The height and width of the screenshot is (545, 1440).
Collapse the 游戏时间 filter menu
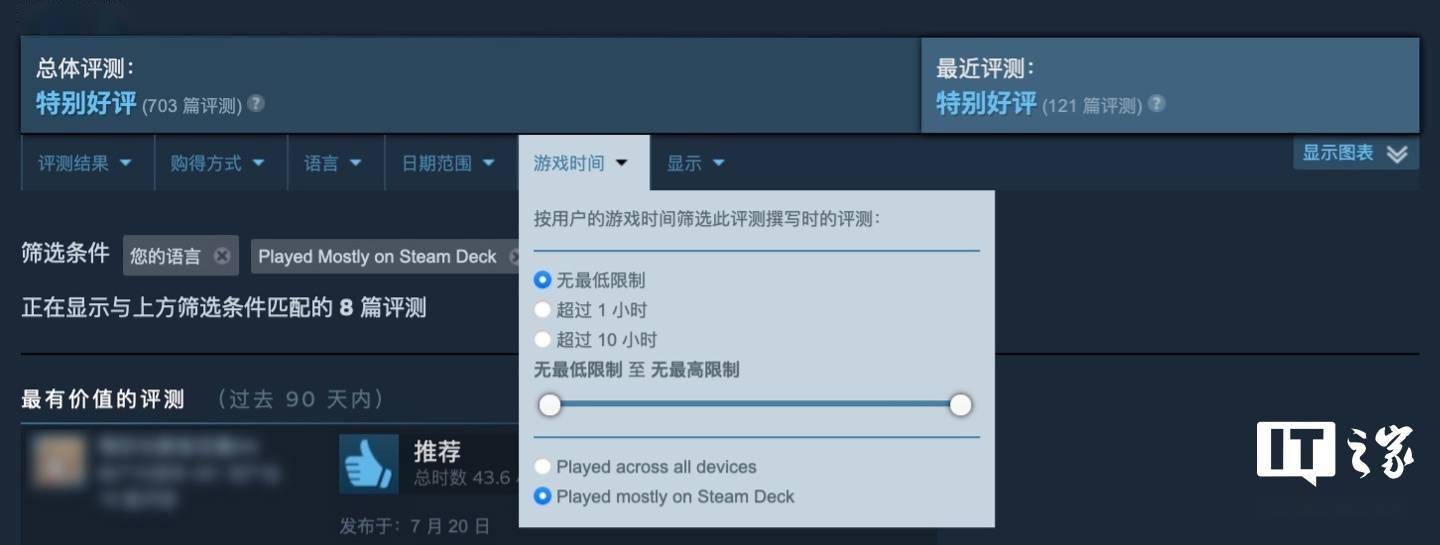pyautogui.click(x=581, y=163)
